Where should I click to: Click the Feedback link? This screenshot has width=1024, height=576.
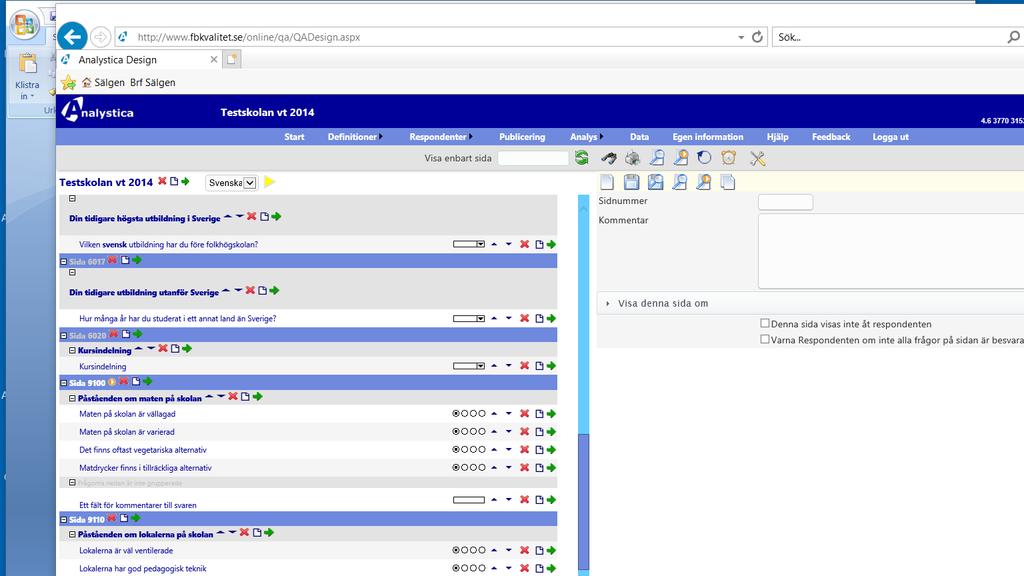click(x=831, y=136)
